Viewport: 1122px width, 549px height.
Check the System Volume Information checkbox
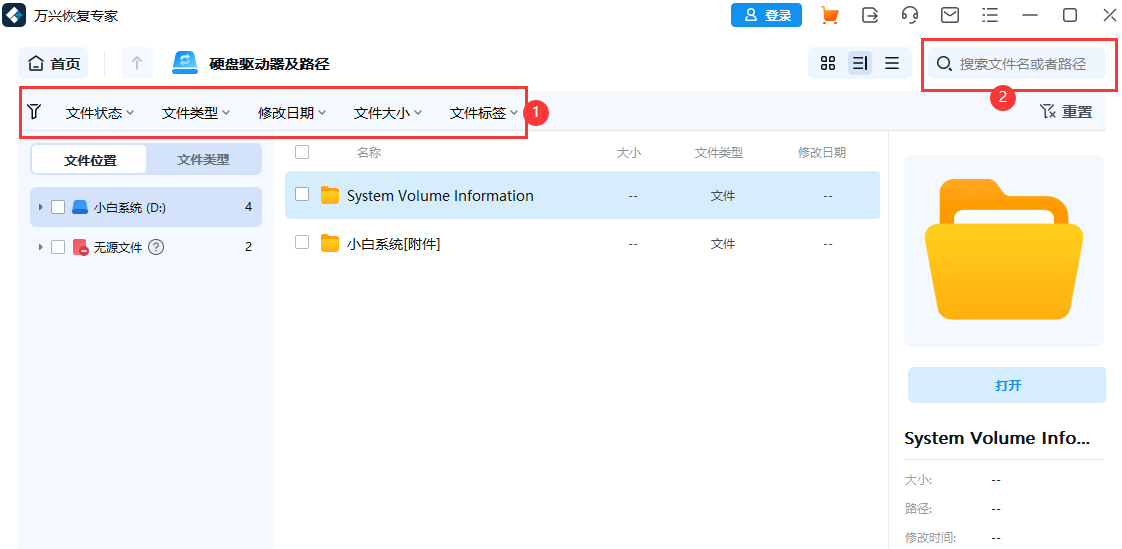tap(302, 194)
